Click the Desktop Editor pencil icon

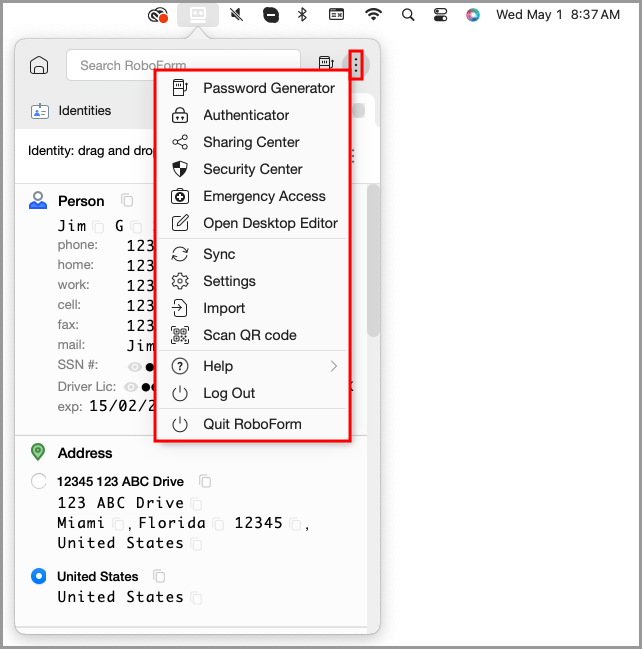[x=180, y=223]
